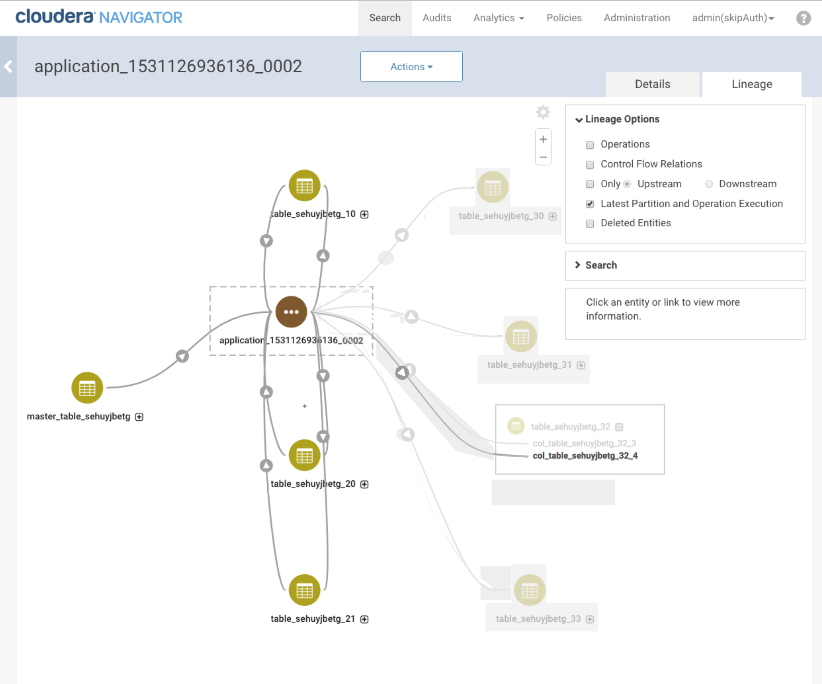Go to the Policies page

pos(564,18)
